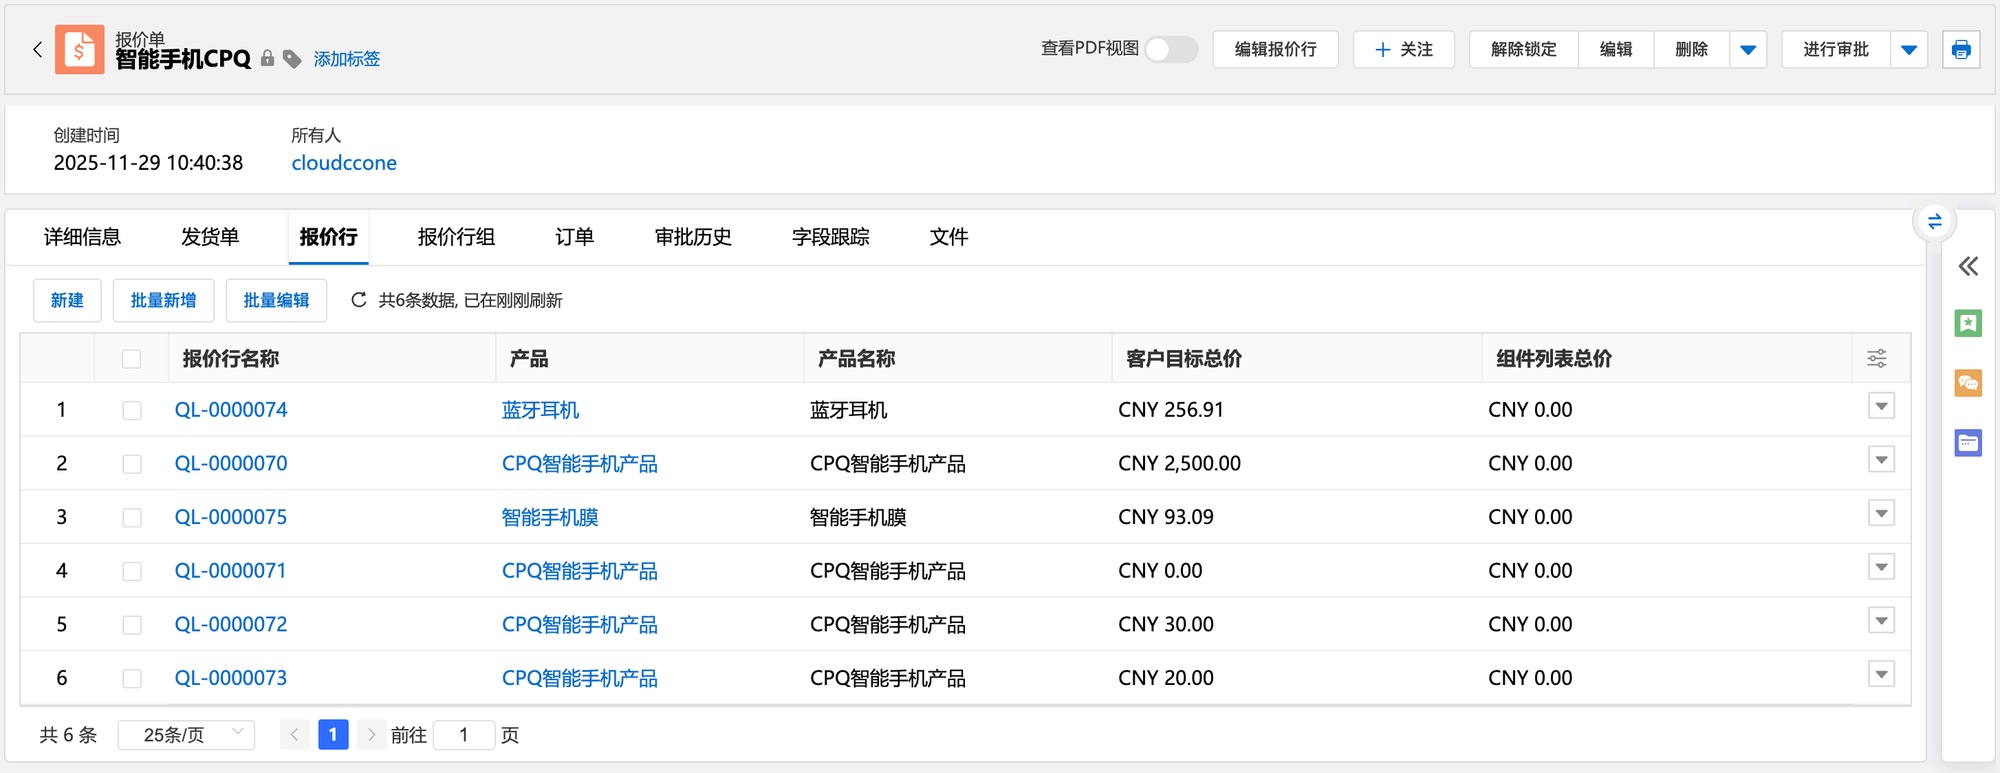This screenshot has width=2000, height=773.
Task: Select checkbox for row QL-0000074
Action: pos(131,410)
